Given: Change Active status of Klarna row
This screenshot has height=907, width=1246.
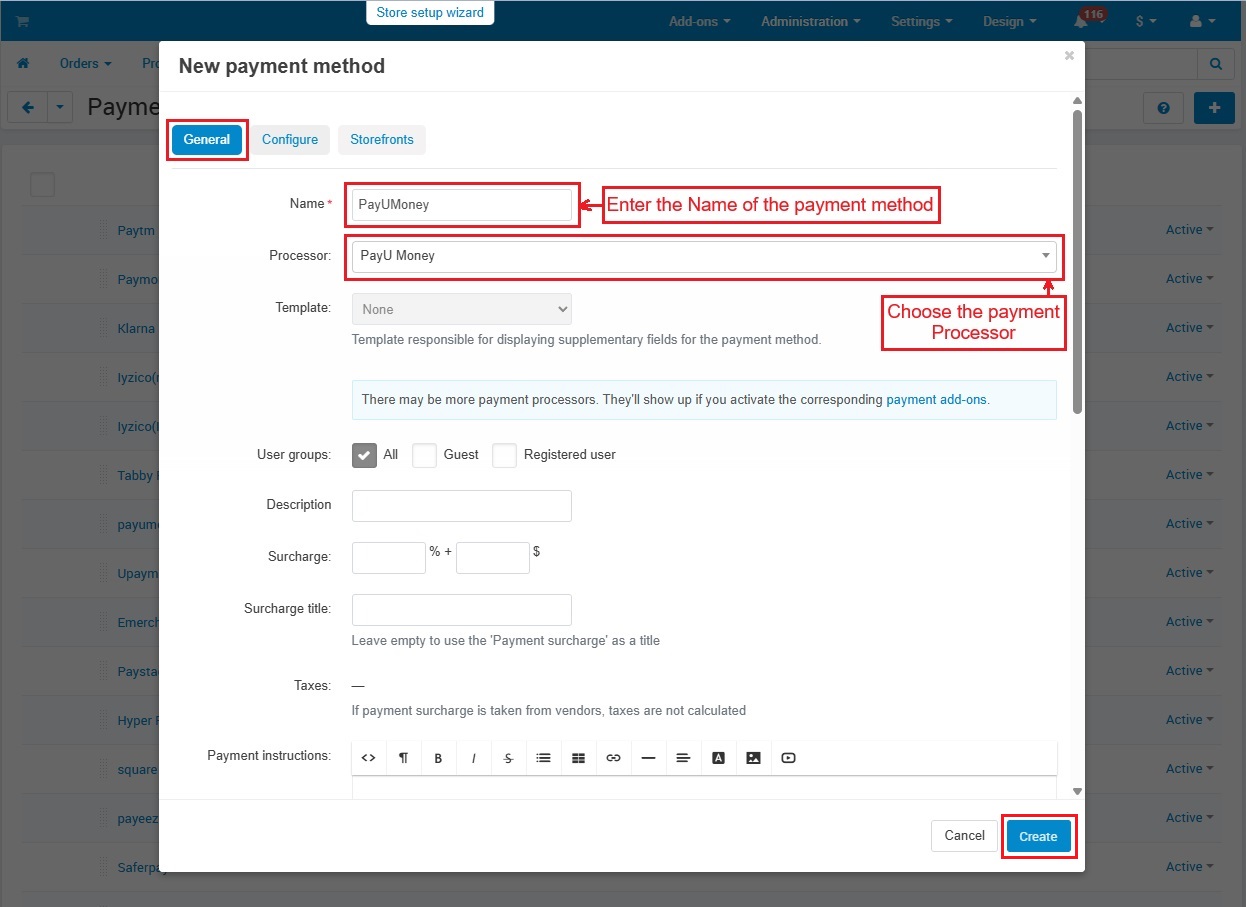Looking at the screenshot, I should coord(1190,328).
